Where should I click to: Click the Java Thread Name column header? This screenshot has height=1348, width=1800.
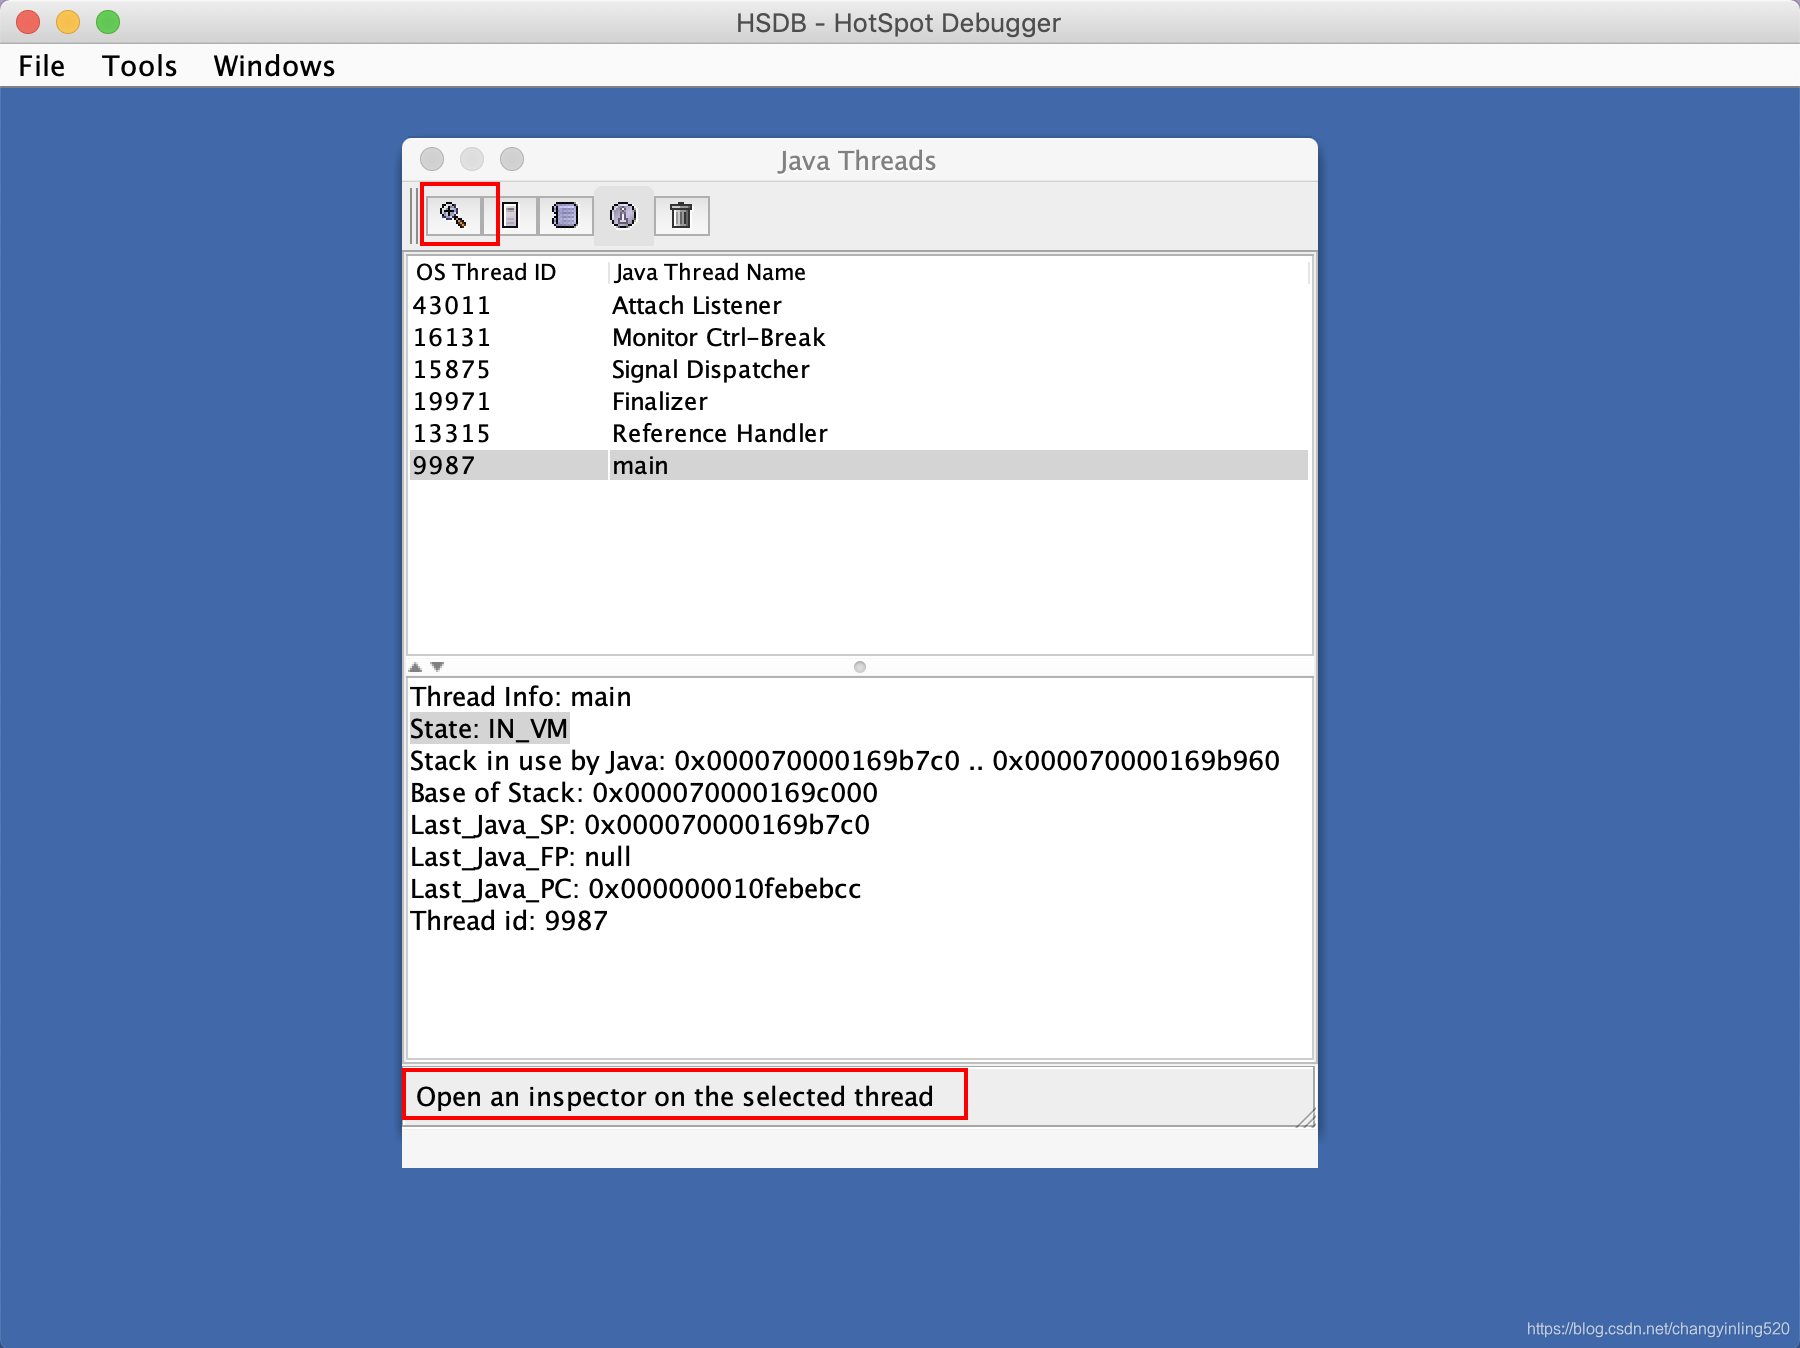point(958,273)
